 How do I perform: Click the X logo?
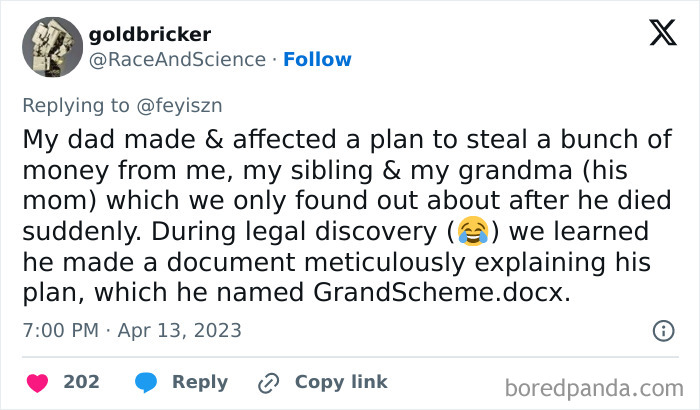tap(662, 34)
